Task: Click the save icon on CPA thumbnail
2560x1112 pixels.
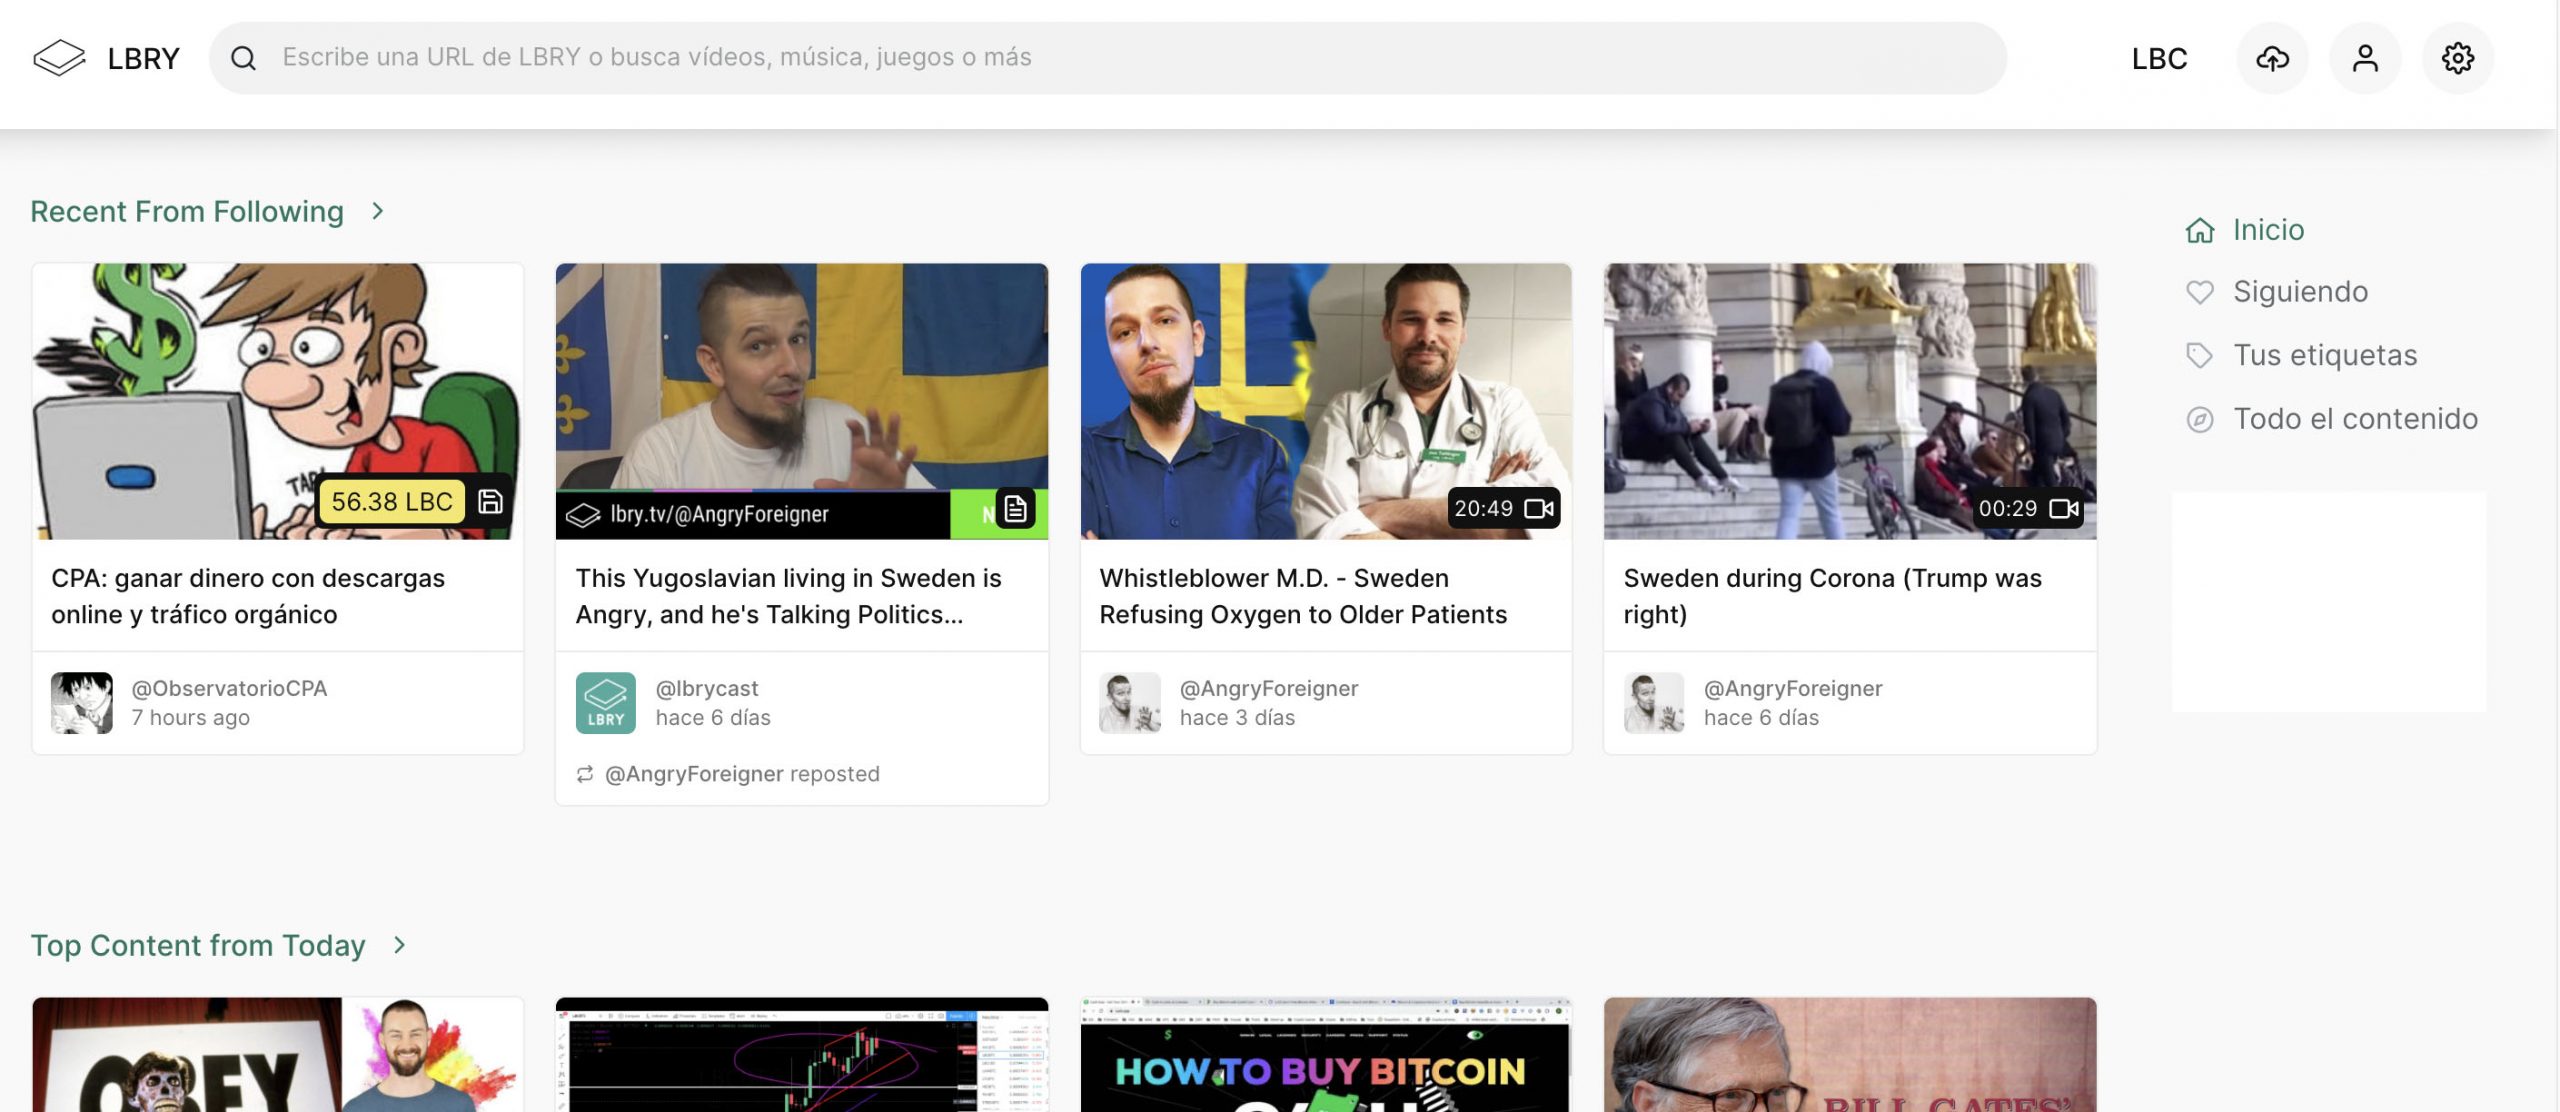Action: tap(490, 501)
